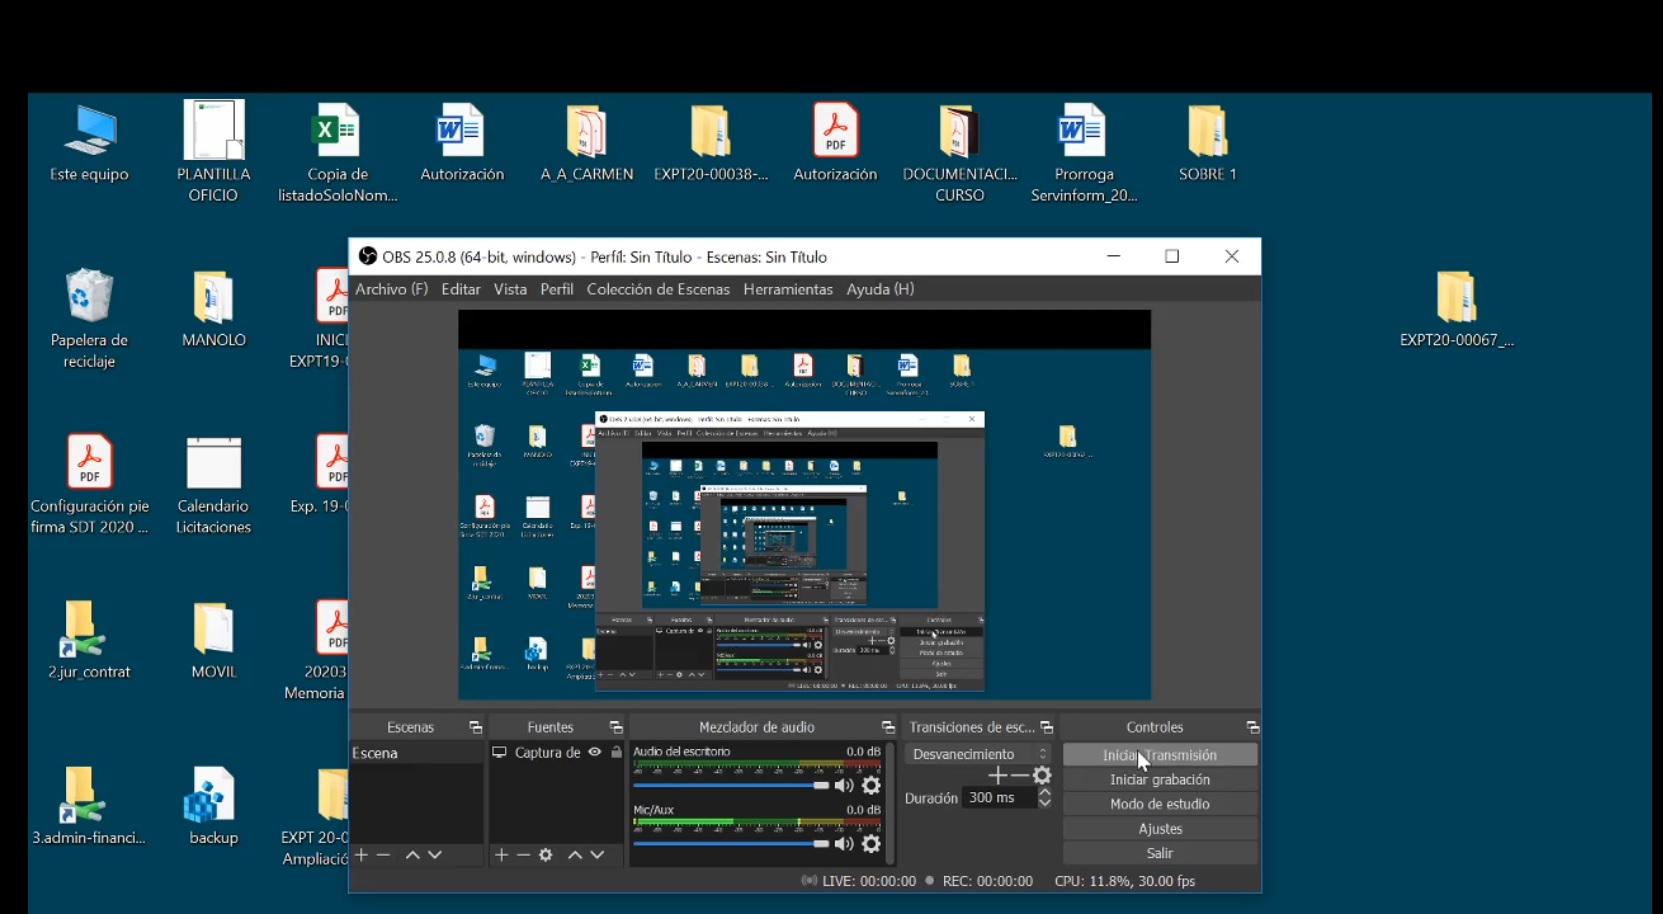Move the selected source up
This screenshot has height=914, width=1663.
tap(575, 855)
